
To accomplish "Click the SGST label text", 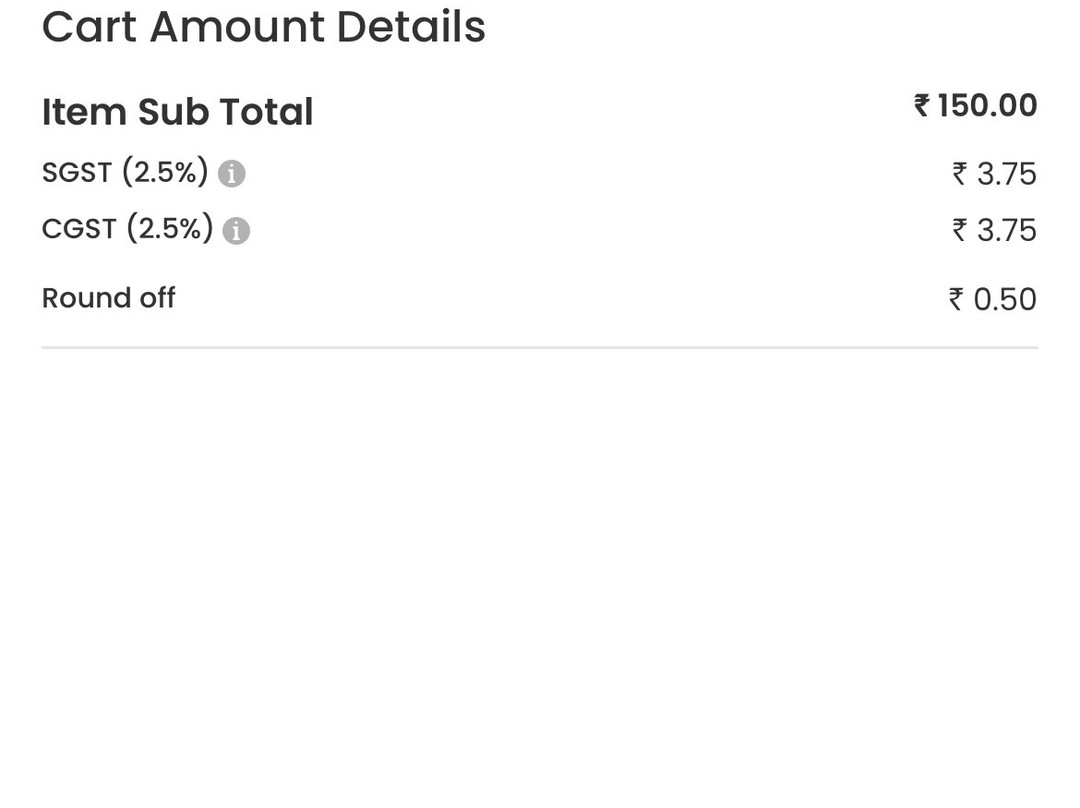I will 77,172.
